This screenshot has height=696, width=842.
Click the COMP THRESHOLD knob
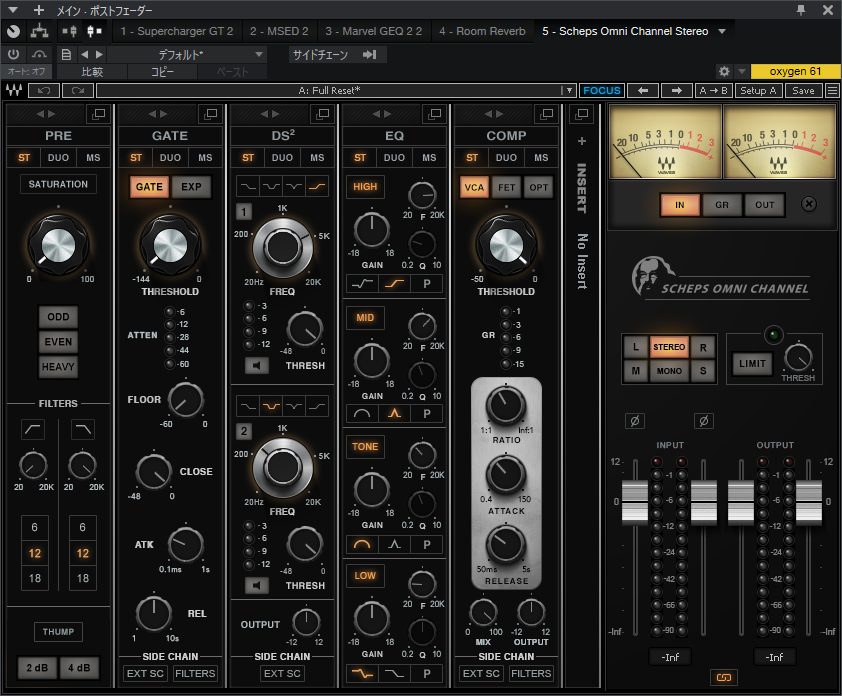click(x=506, y=245)
